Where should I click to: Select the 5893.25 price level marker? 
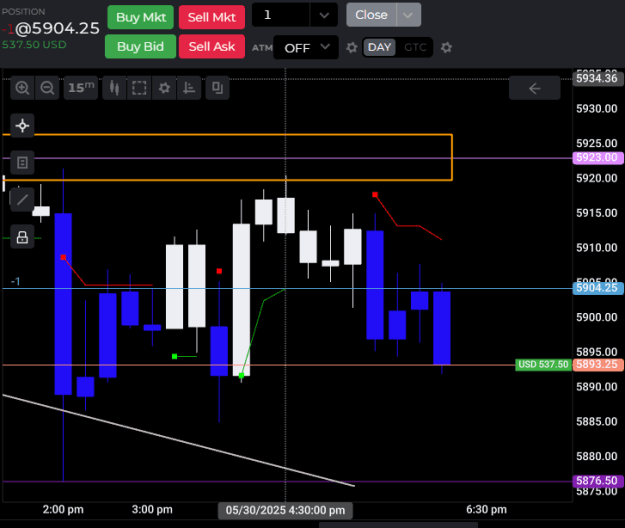point(597,365)
